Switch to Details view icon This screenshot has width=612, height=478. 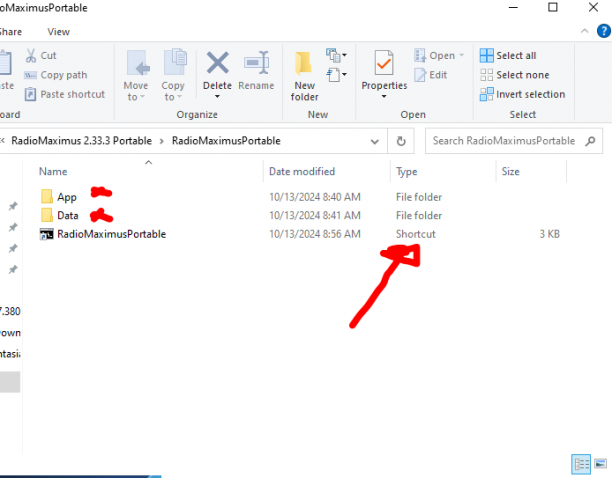click(581, 464)
